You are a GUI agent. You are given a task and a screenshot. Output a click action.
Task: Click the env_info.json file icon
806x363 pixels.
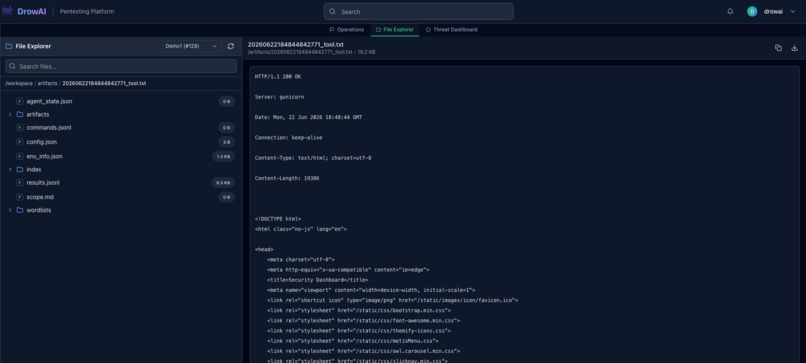(20, 156)
